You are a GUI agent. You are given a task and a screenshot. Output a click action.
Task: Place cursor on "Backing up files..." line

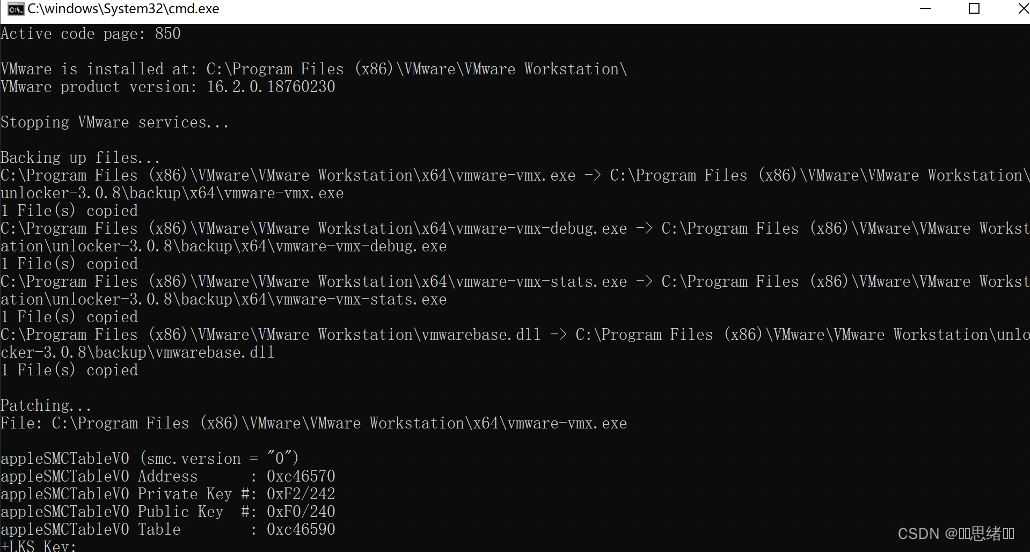(x=80, y=158)
